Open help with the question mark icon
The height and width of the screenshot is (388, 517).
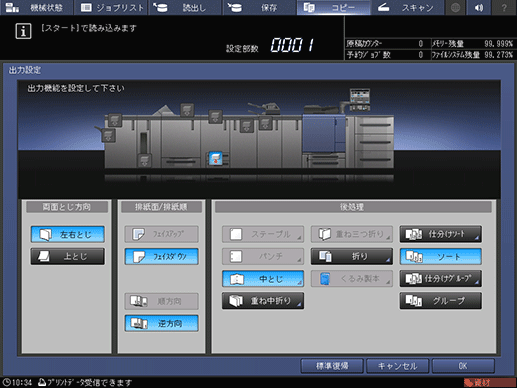pos(504,7)
